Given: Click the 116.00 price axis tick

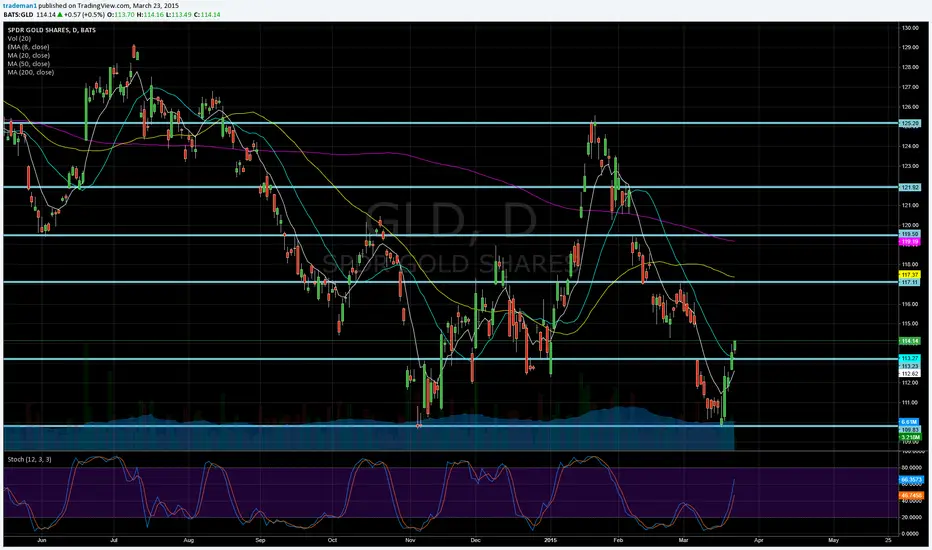Looking at the screenshot, I should (x=910, y=304).
